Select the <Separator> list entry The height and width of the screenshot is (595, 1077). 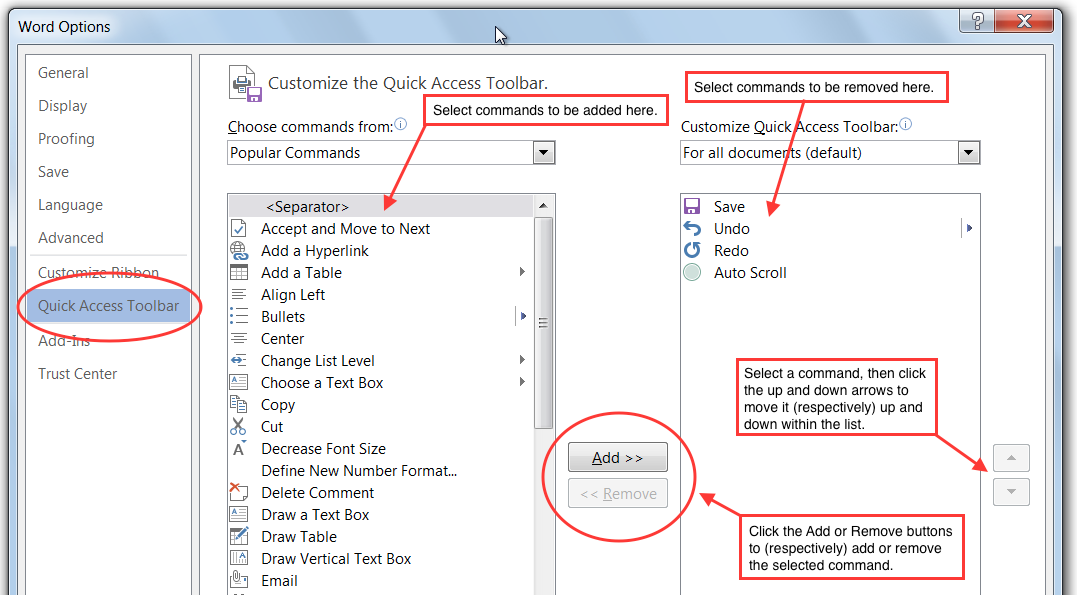[x=381, y=206]
